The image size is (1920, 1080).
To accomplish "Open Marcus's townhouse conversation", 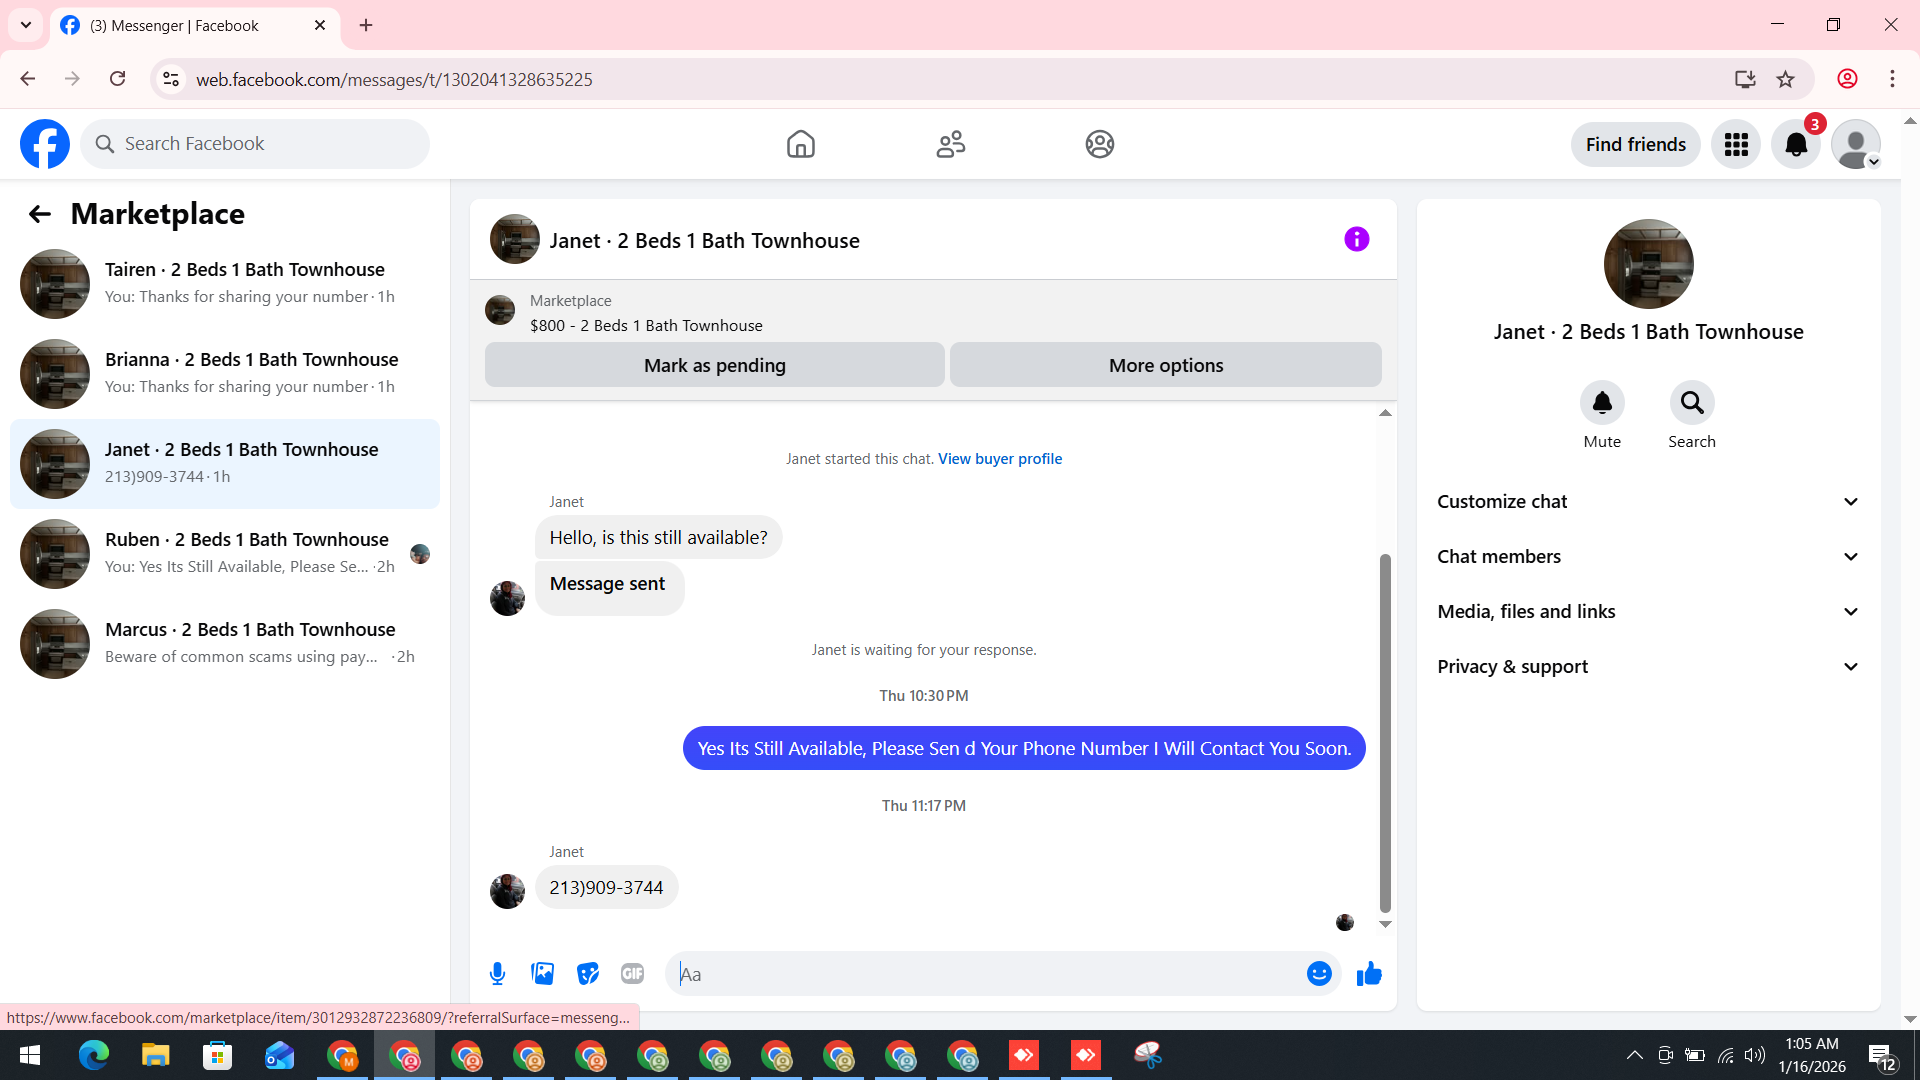I will (x=225, y=643).
